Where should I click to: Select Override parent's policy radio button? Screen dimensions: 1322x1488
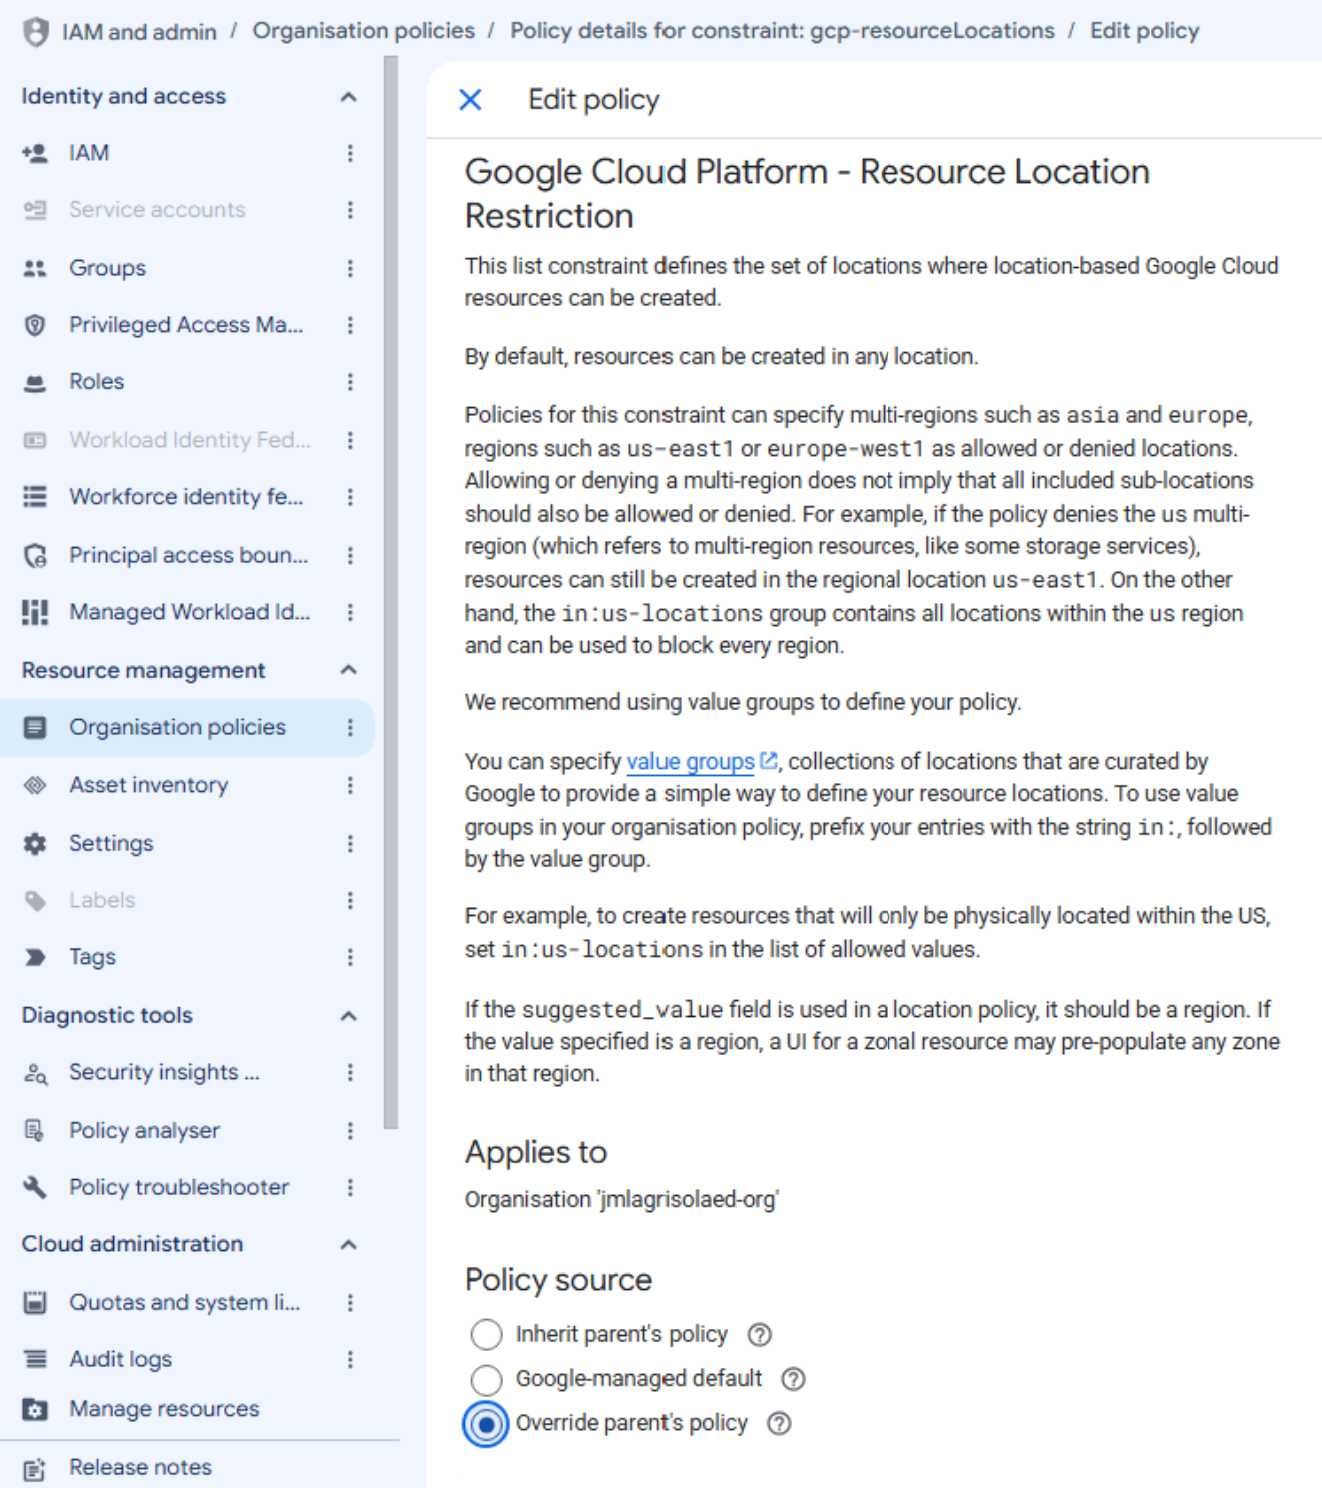[x=486, y=1424]
